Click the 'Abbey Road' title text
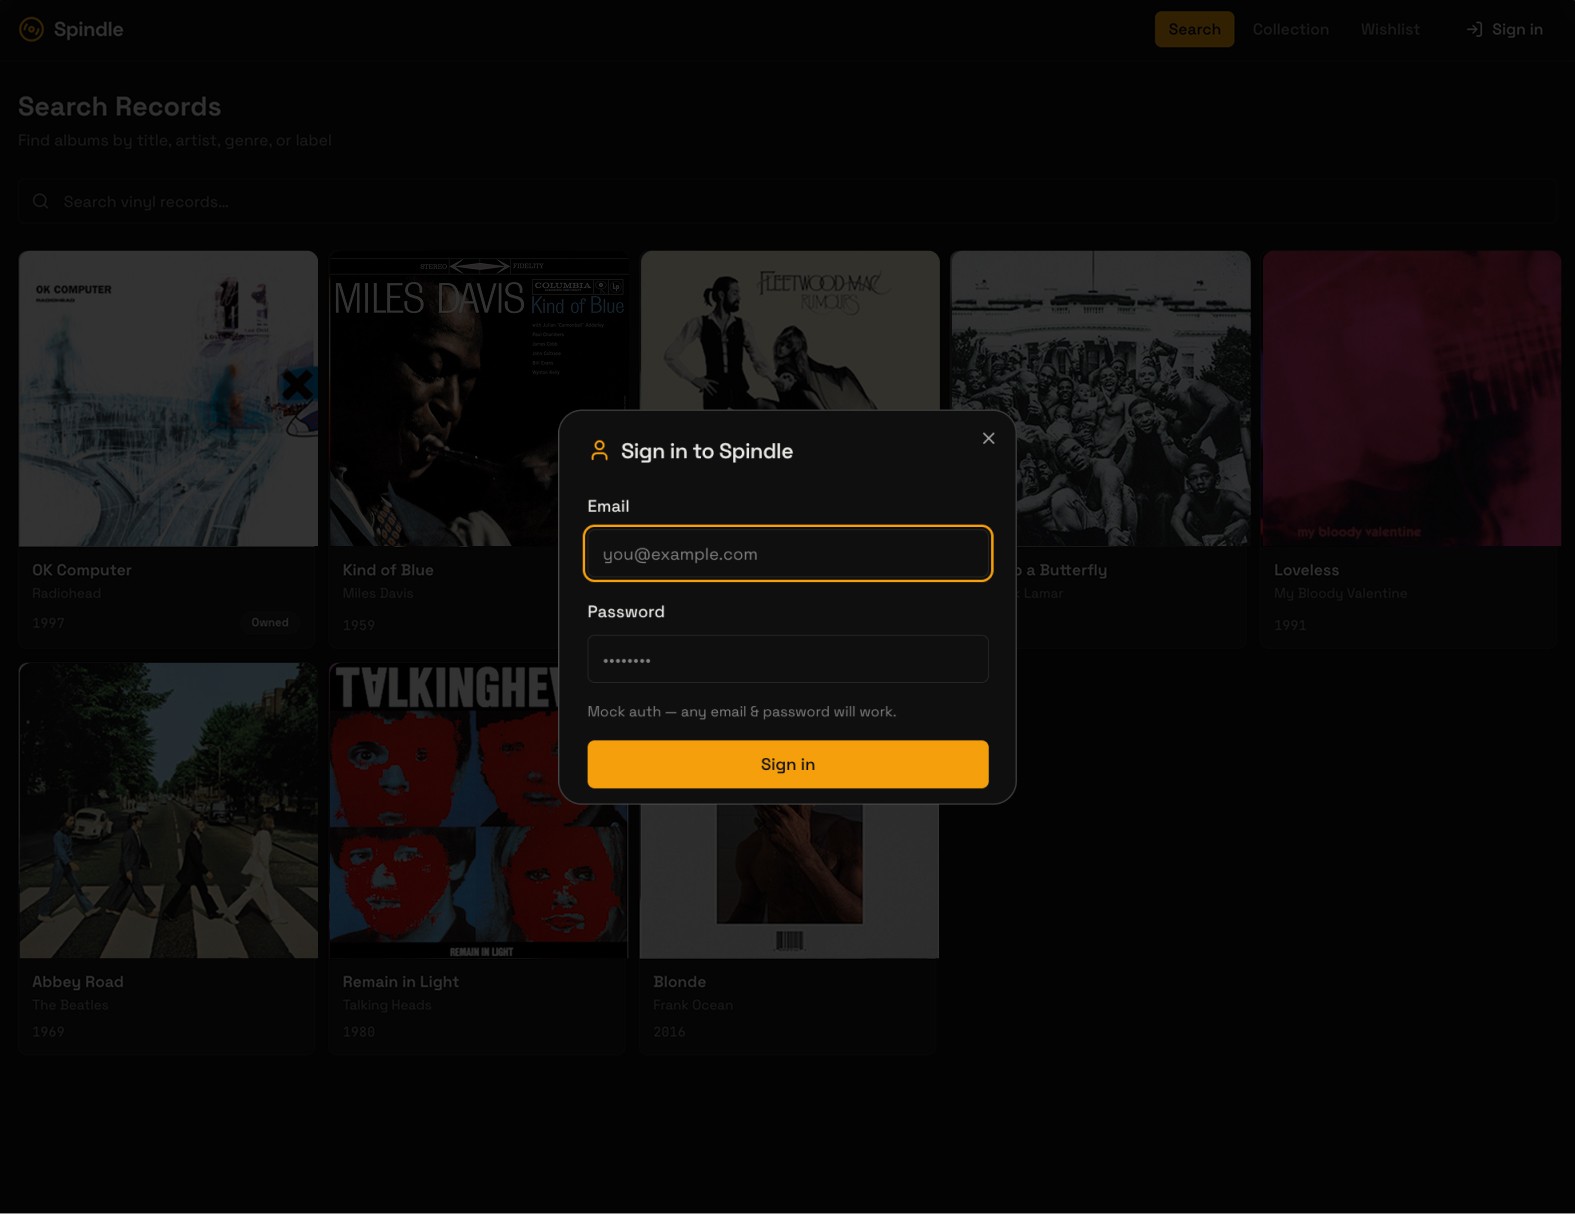The height and width of the screenshot is (1214, 1575). [78, 982]
